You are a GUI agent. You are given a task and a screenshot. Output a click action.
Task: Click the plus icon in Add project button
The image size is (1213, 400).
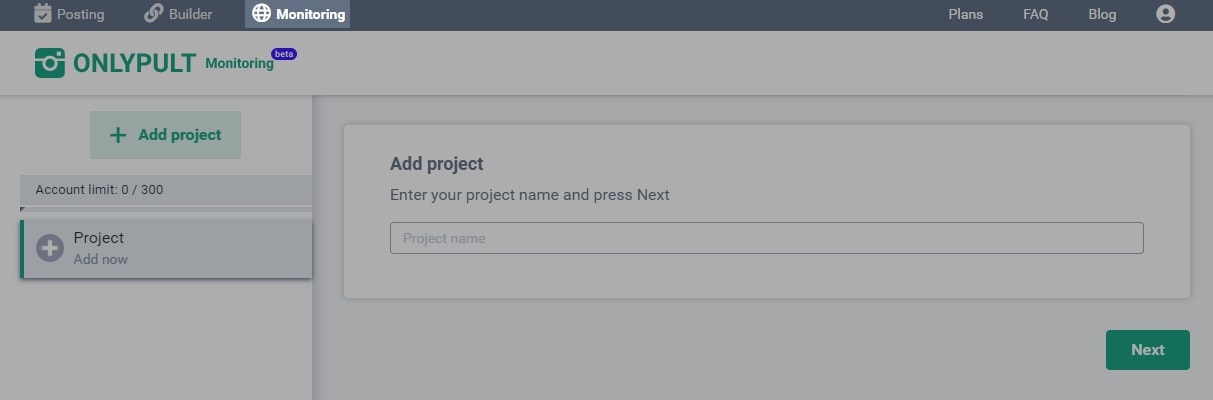pos(118,135)
